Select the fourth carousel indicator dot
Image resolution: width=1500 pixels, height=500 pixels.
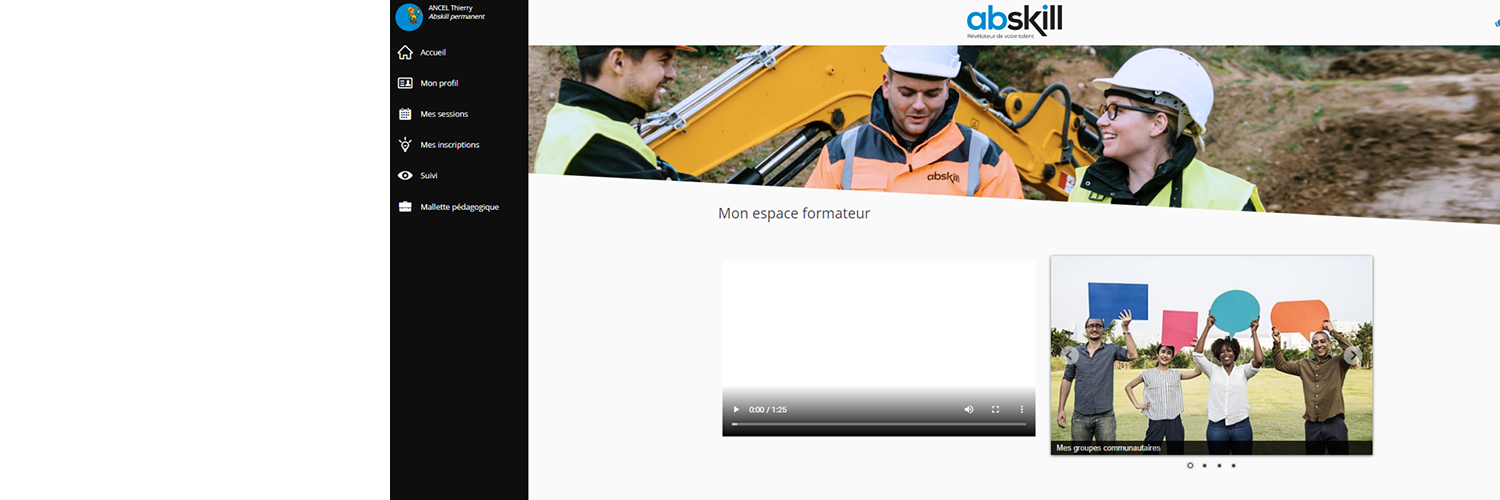click(1233, 465)
